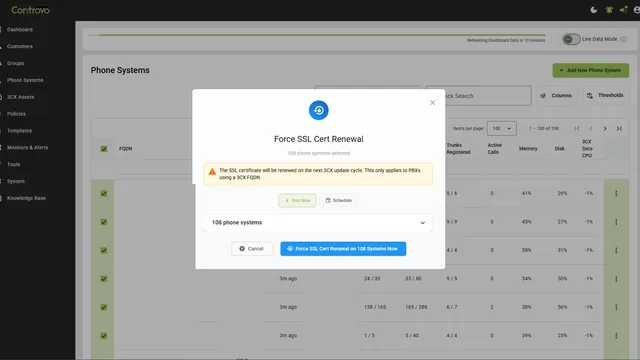640x360 pixels.
Task: Open the Thresholds settings
Action: coord(606,96)
